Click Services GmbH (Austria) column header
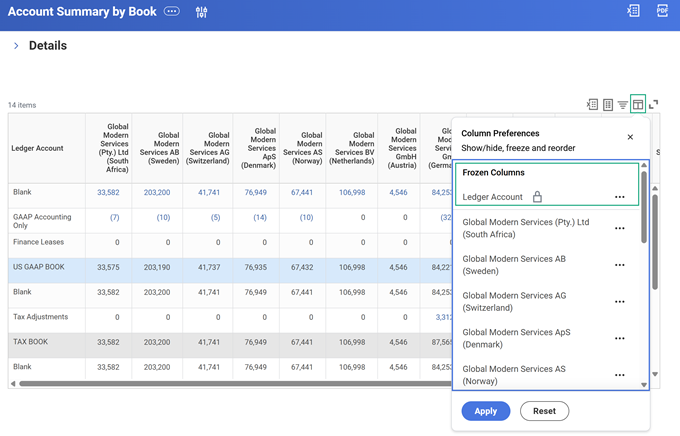 pos(399,148)
